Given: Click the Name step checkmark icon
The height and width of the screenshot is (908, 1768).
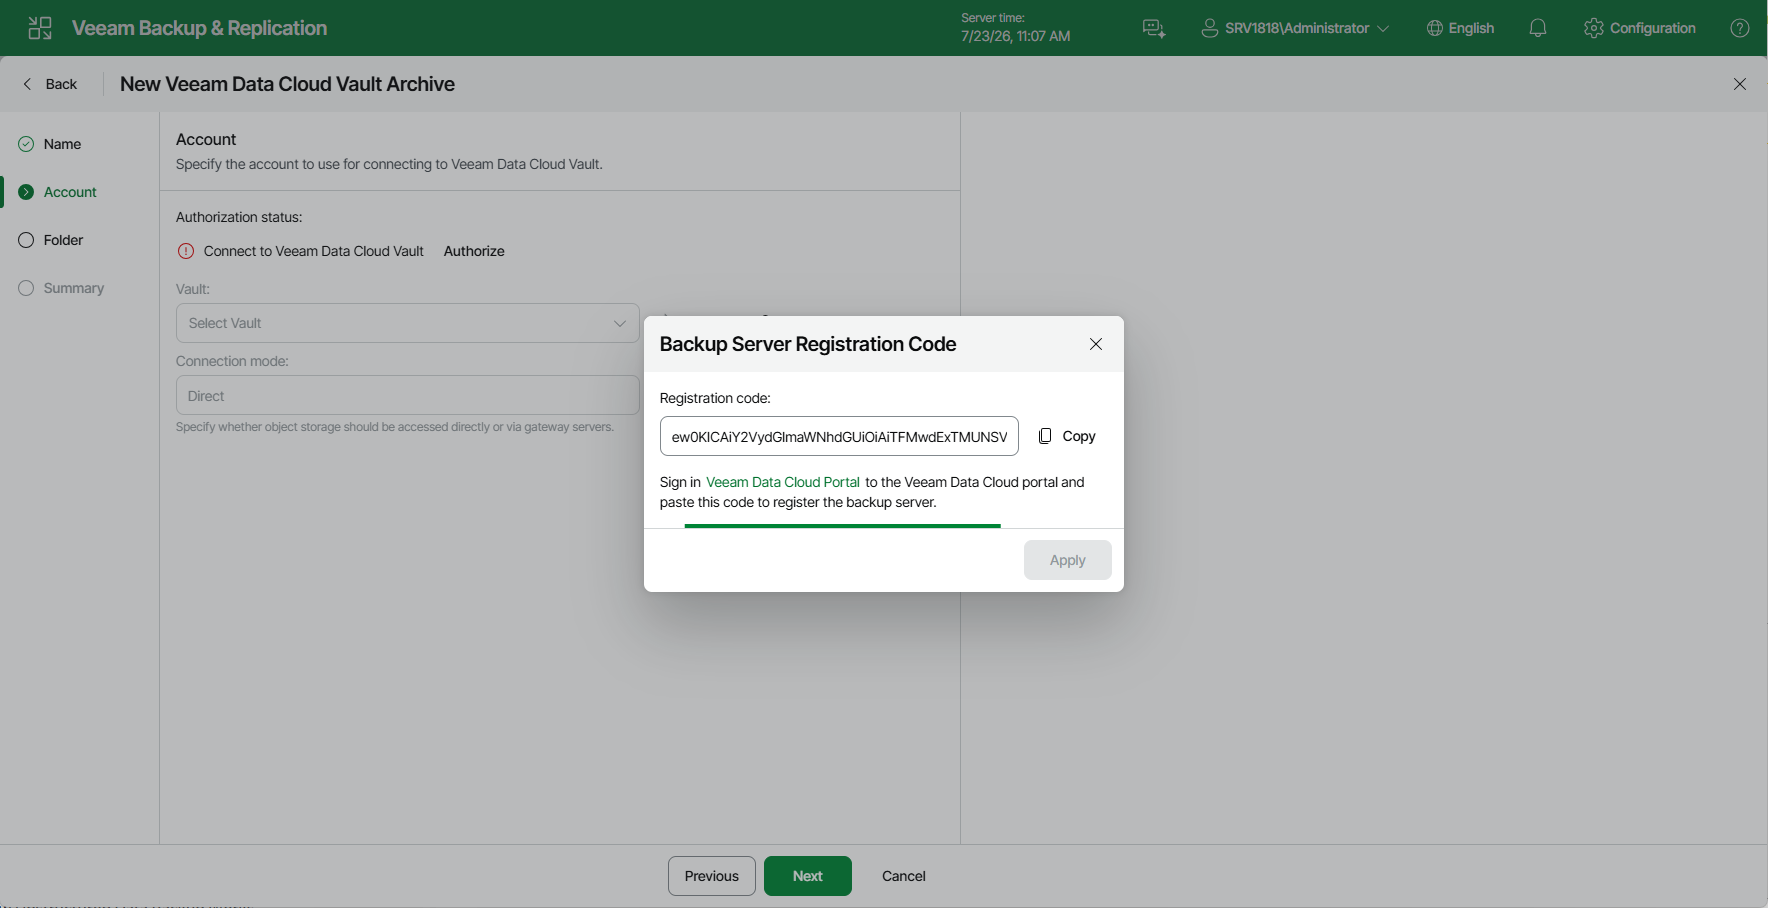Looking at the screenshot, I should pyautogui.click(x=26, y=144).
